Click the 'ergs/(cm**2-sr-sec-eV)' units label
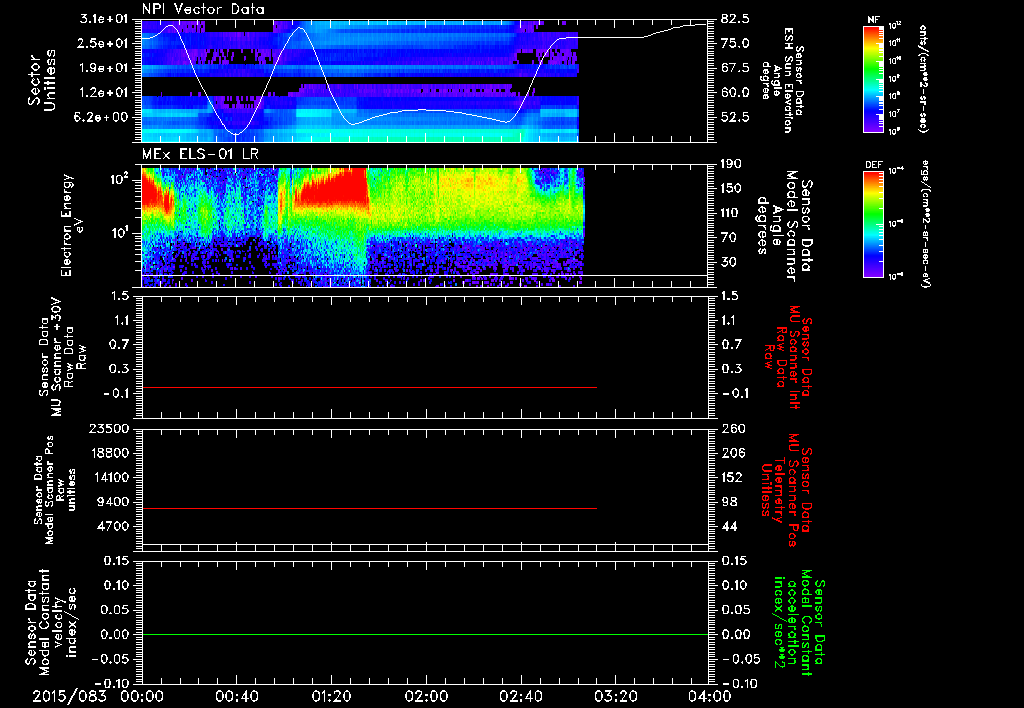This screenshot has width=1024, height=708. (x=926, y=223)
